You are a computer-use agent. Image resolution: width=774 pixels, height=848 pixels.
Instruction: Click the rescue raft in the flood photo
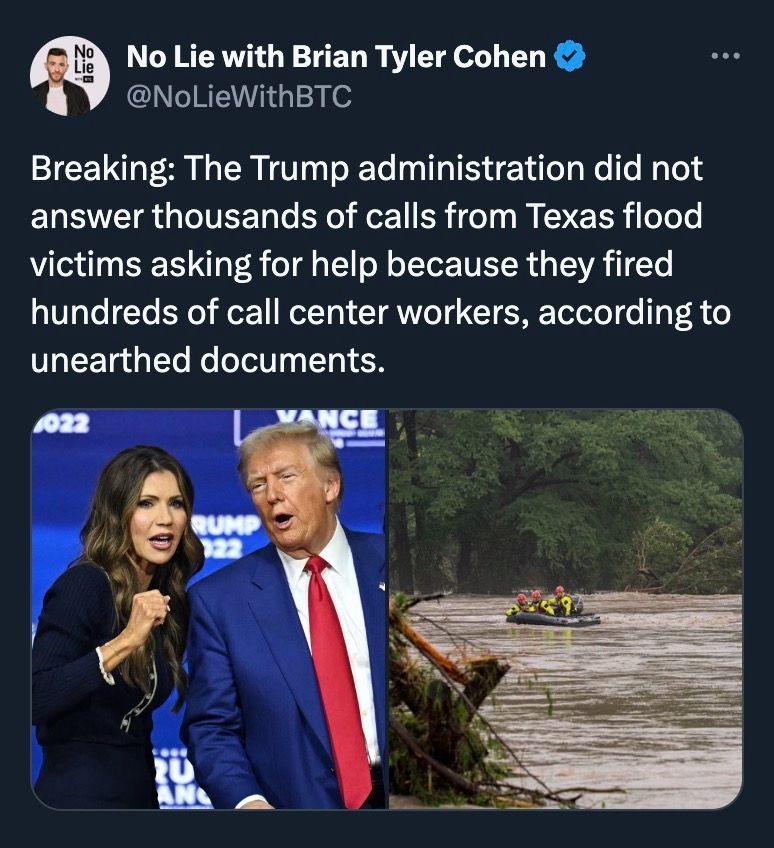point(552,610)
